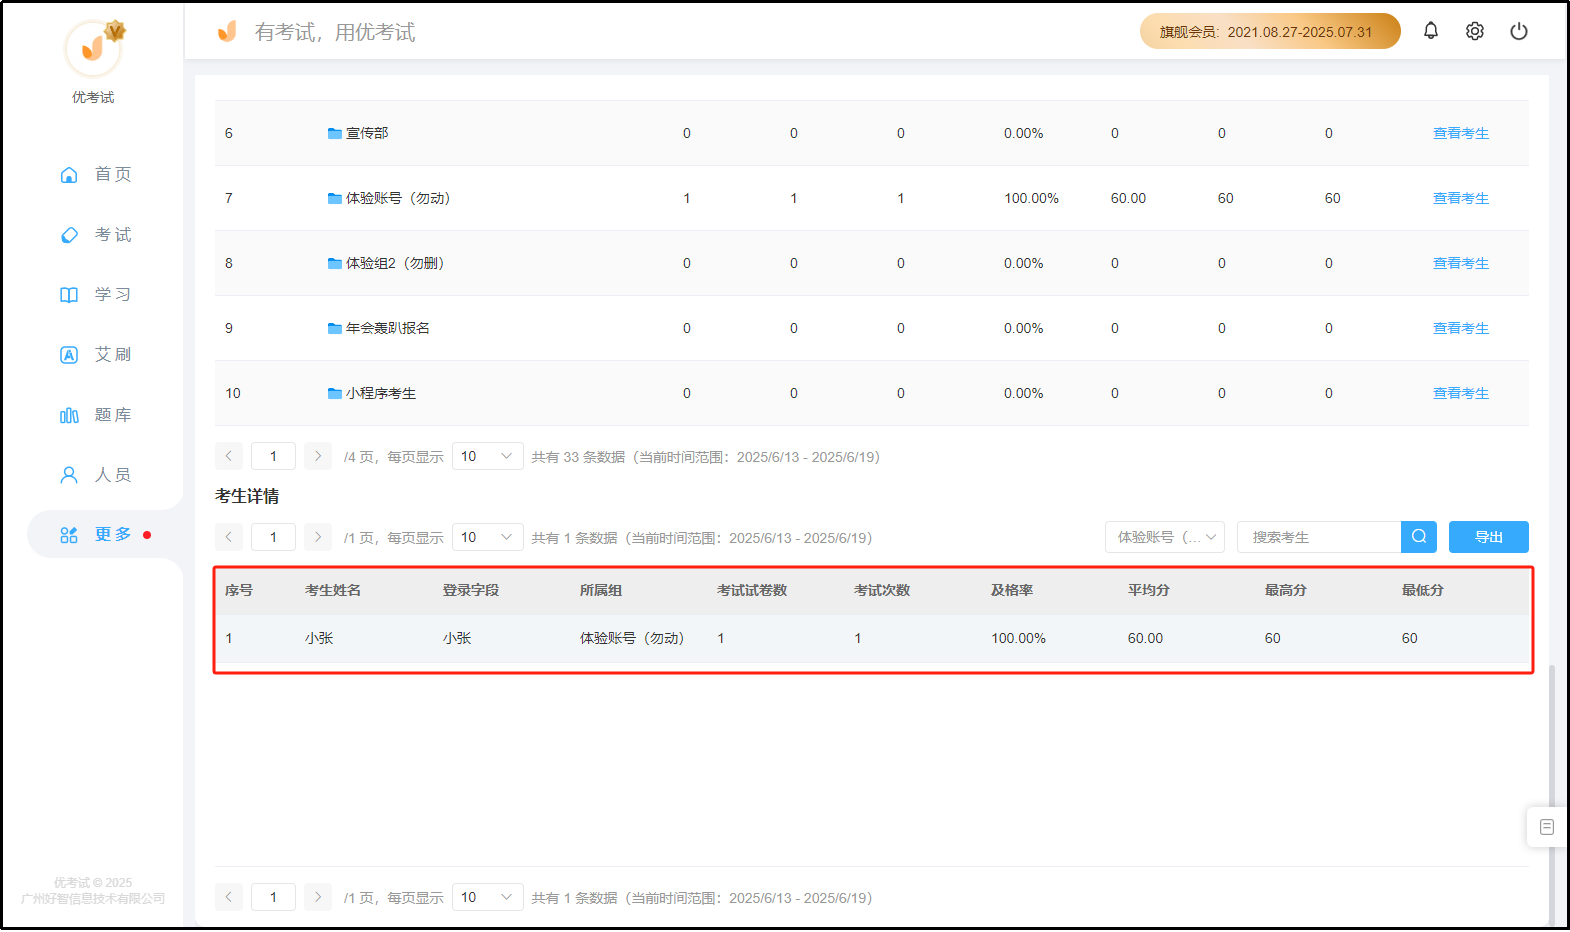This screenshot has height=932, width=1570.
Task: Click the 及格率 column header
Action: click(x=1012, y=590)
